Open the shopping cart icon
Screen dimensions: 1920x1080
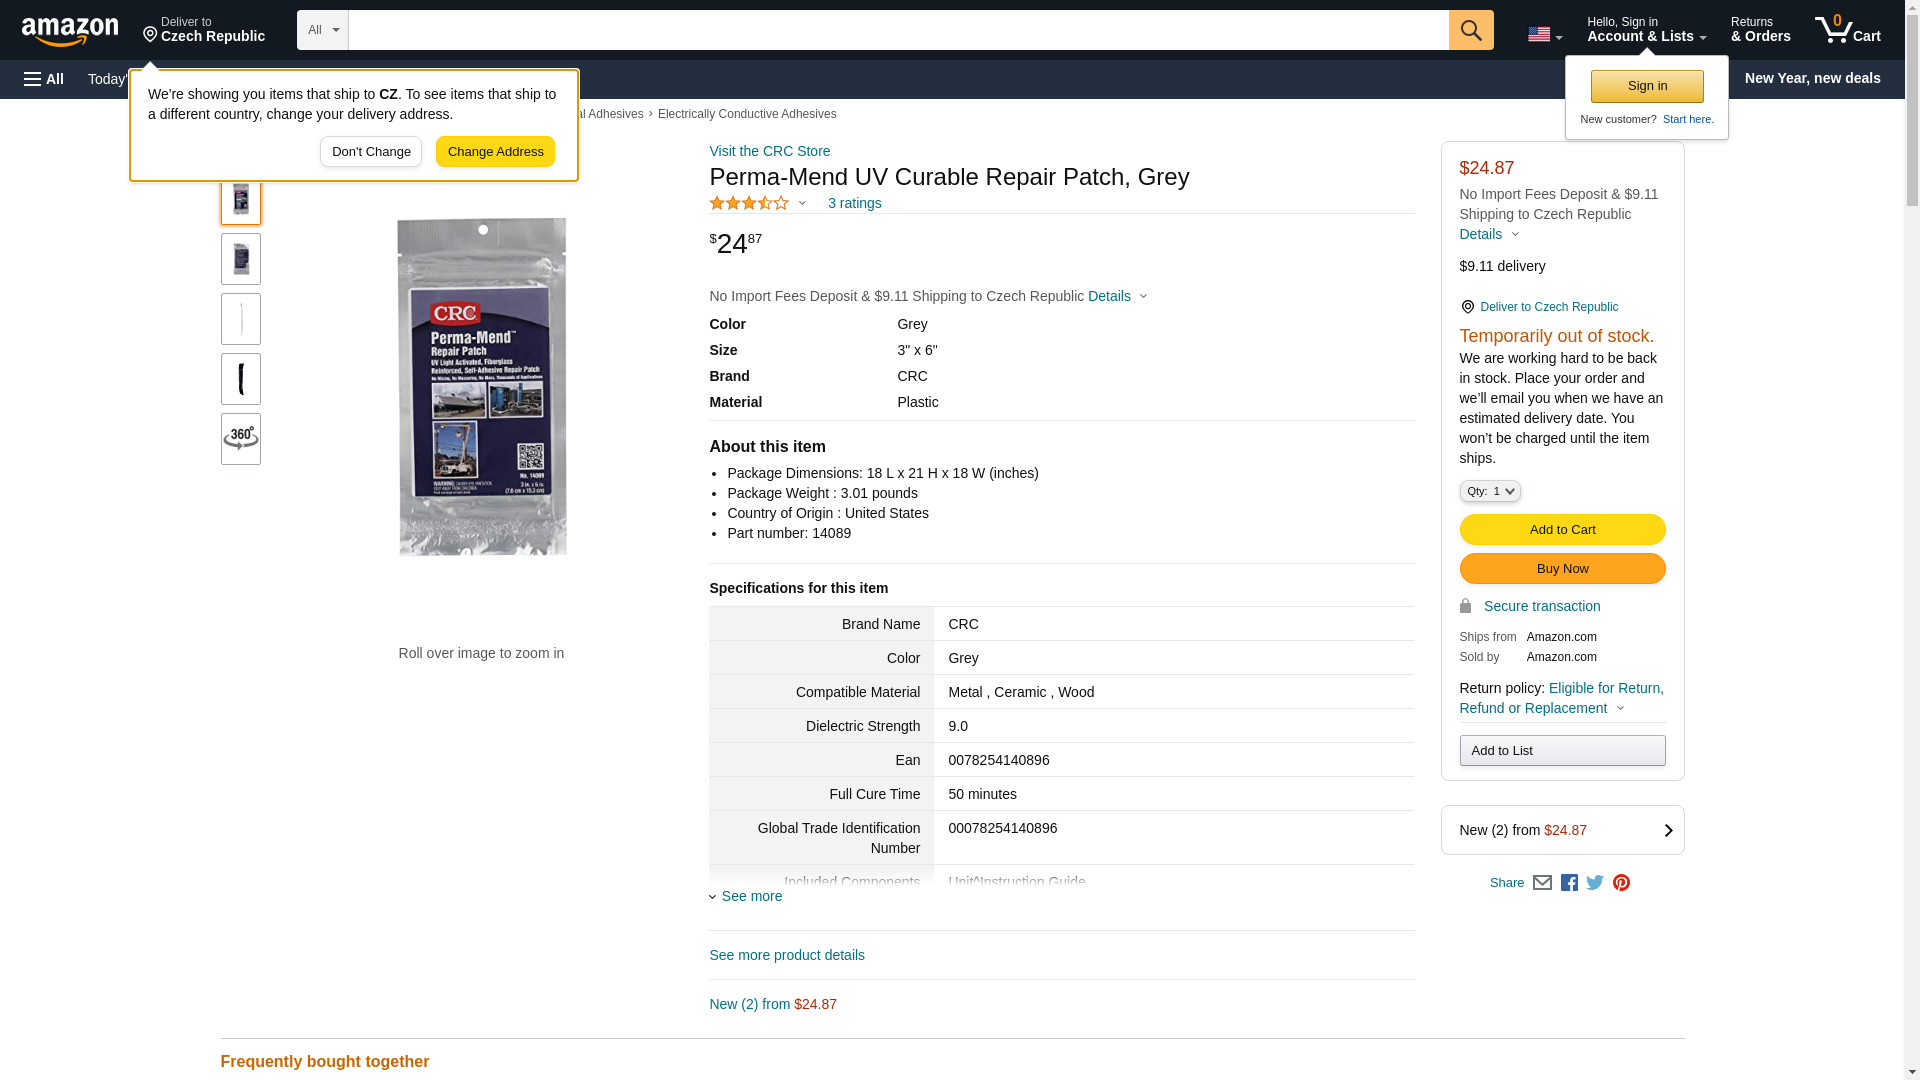coord(1846,30)
